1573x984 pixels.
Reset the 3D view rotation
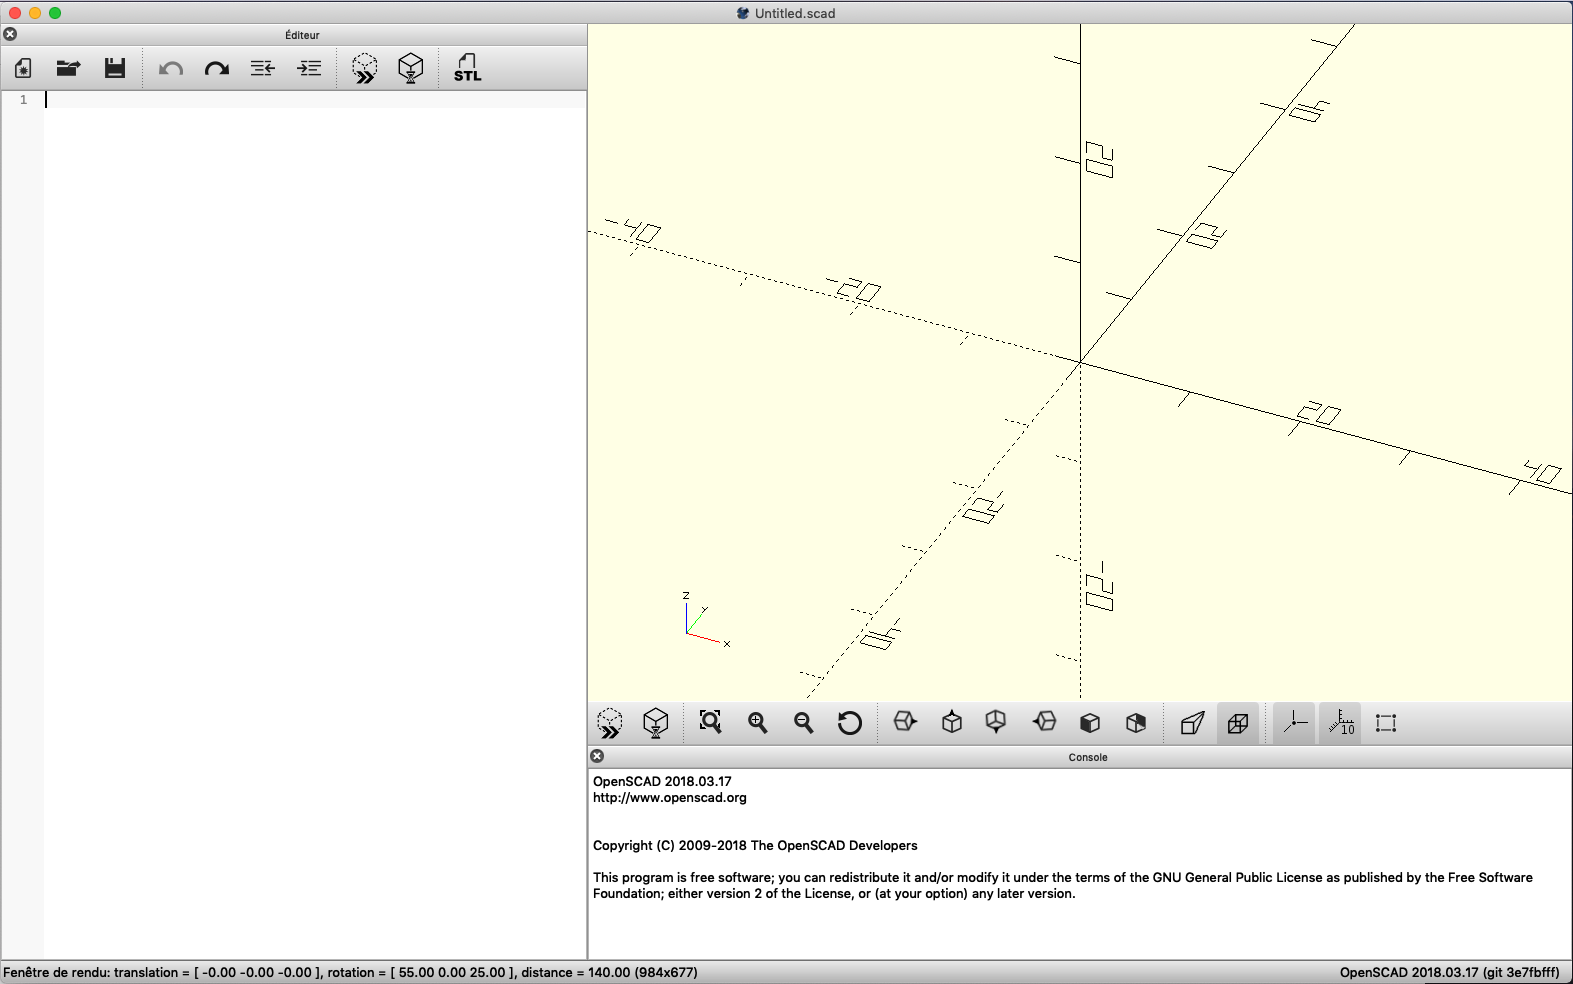click(850, 722)
